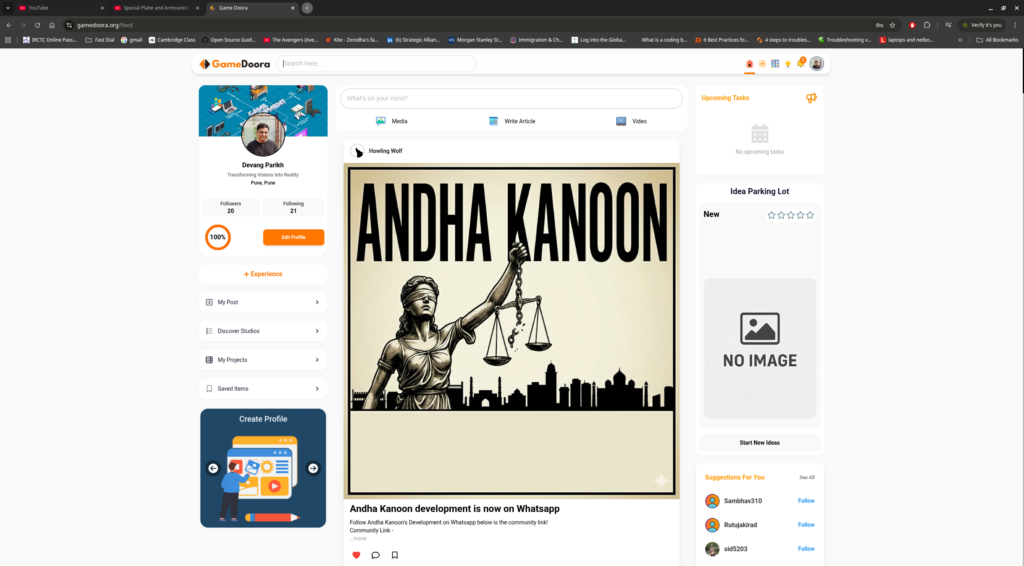Click the See All suggestions link
The height and width of the screenshot is (566, 1024).
806,478
